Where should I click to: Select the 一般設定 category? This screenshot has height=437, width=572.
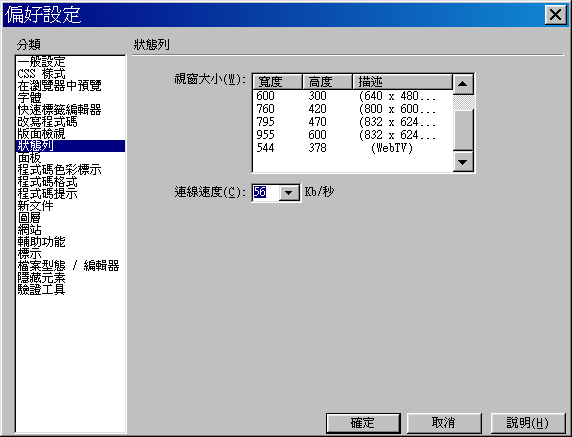[x=41, y=61]
